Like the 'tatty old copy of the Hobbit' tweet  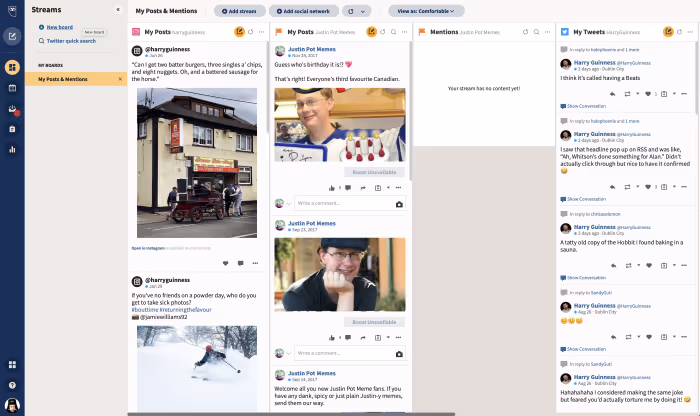point(649,266)
